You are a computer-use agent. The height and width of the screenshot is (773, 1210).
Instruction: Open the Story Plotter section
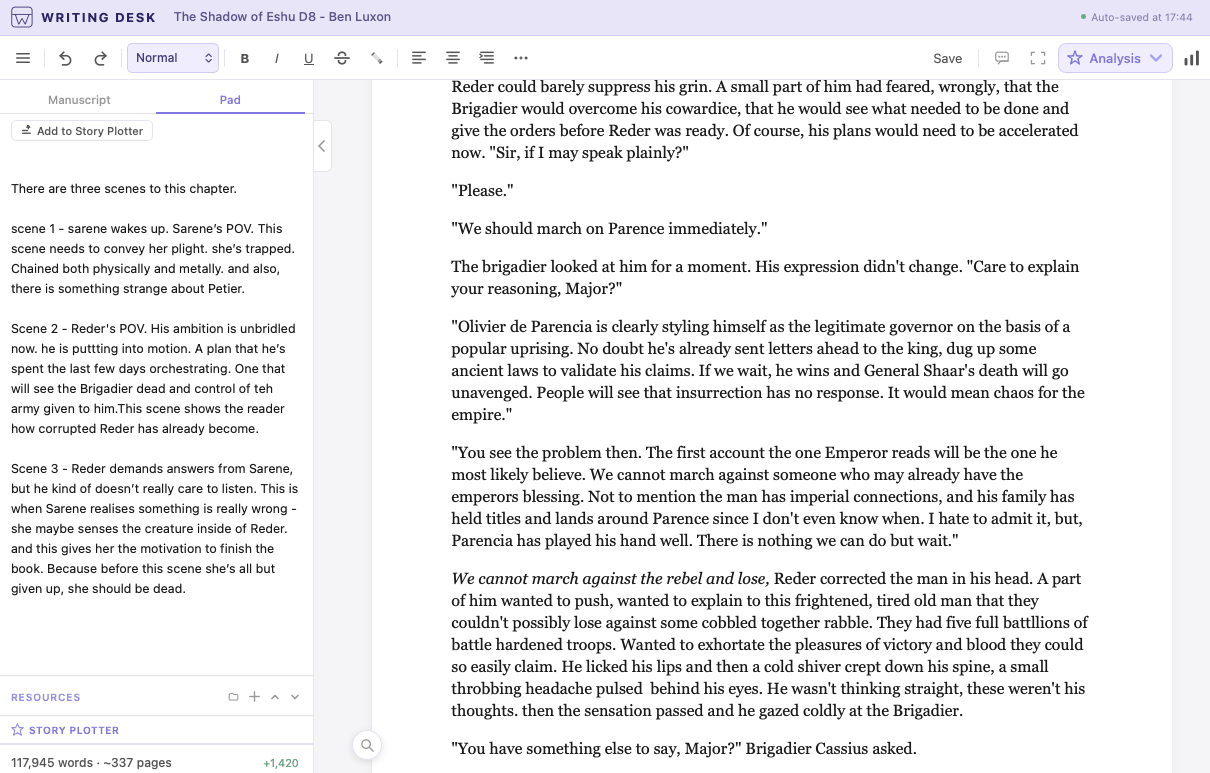[x=65, y=730]
